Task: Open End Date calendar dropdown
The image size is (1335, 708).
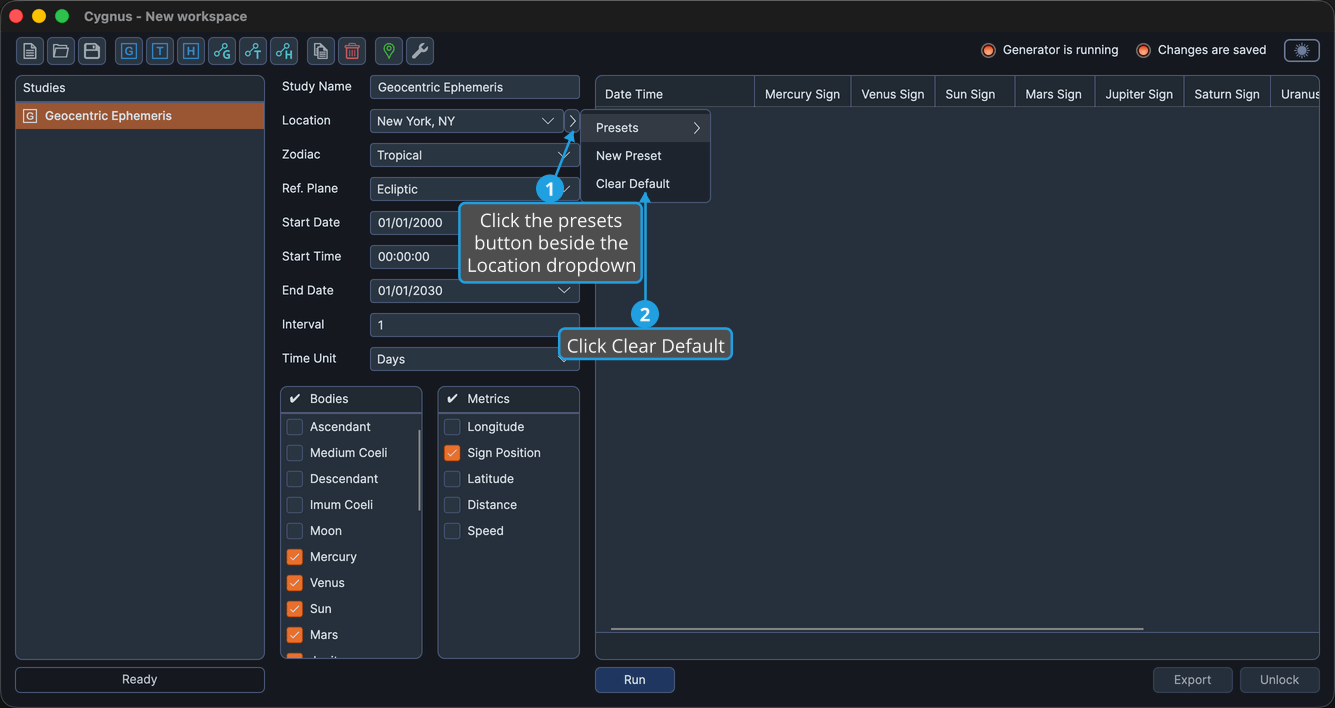Action: click(564, 291)
